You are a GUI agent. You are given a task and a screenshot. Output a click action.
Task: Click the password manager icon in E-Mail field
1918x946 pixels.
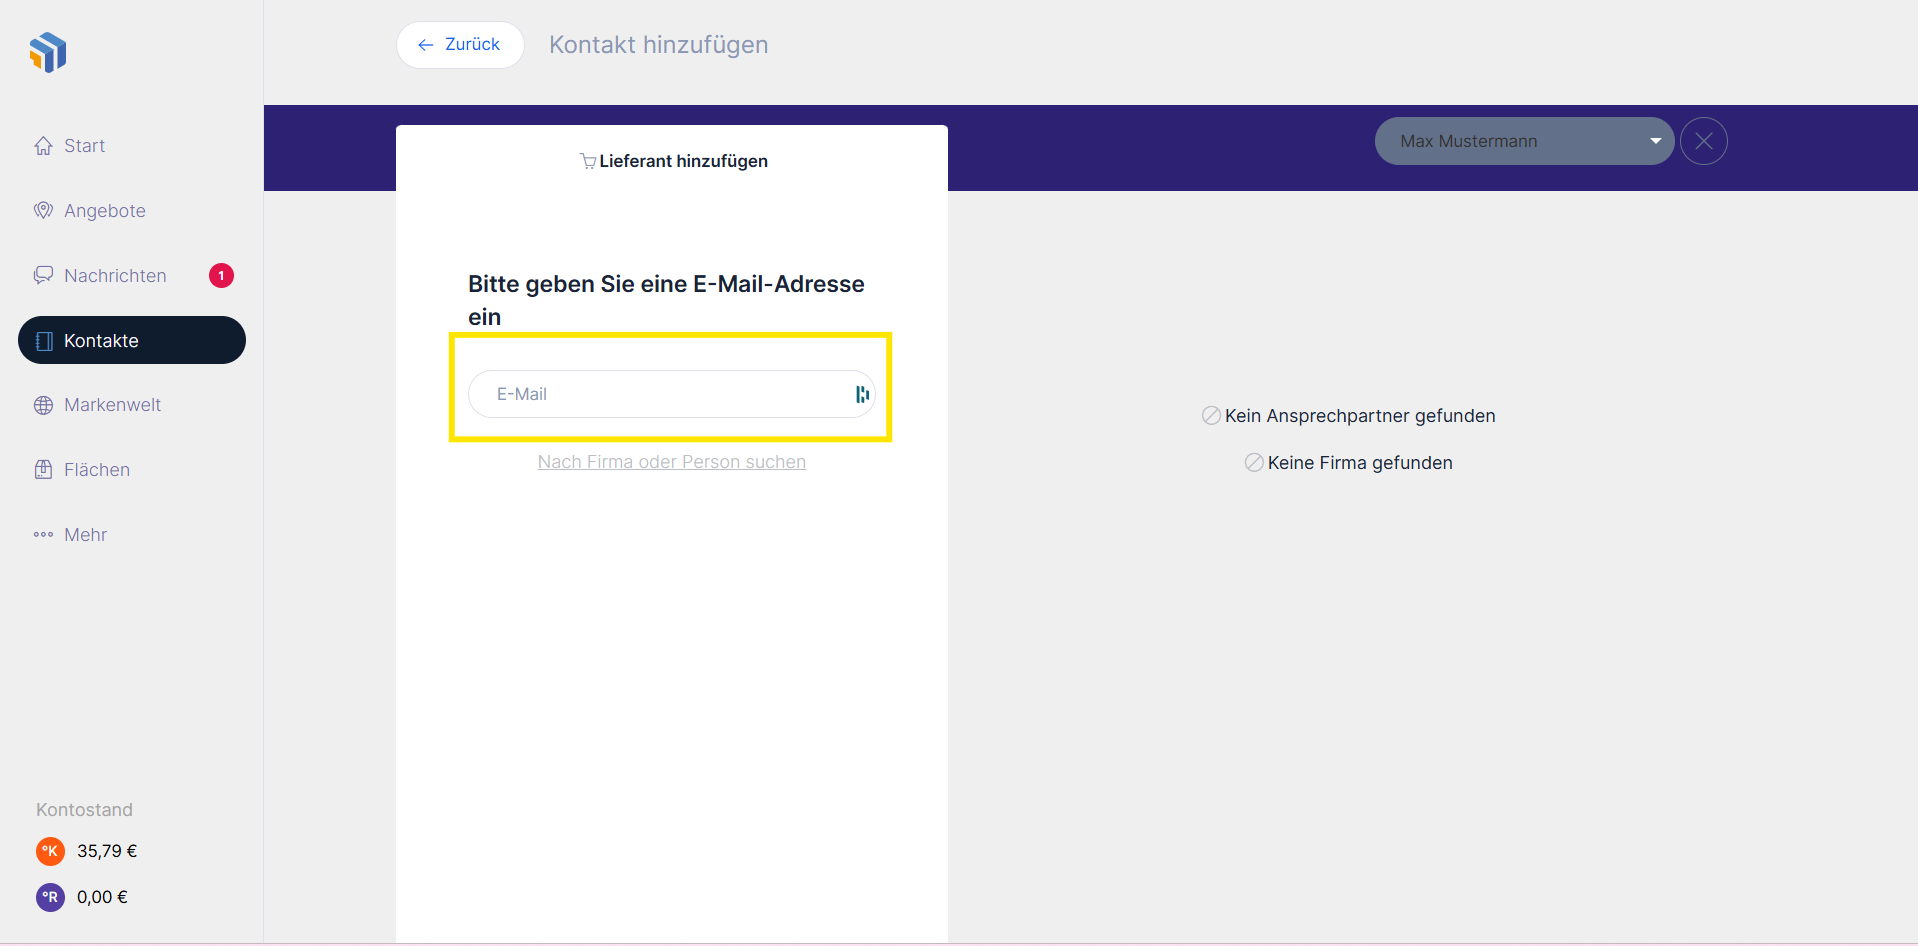[862, 394]
